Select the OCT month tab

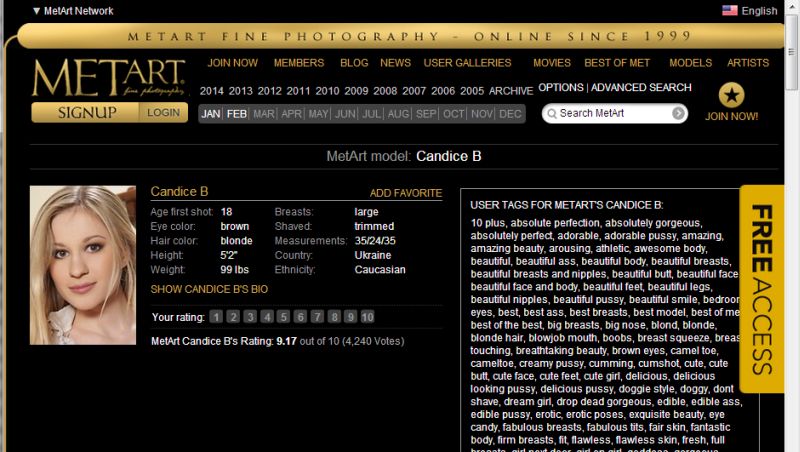point(454,114)
